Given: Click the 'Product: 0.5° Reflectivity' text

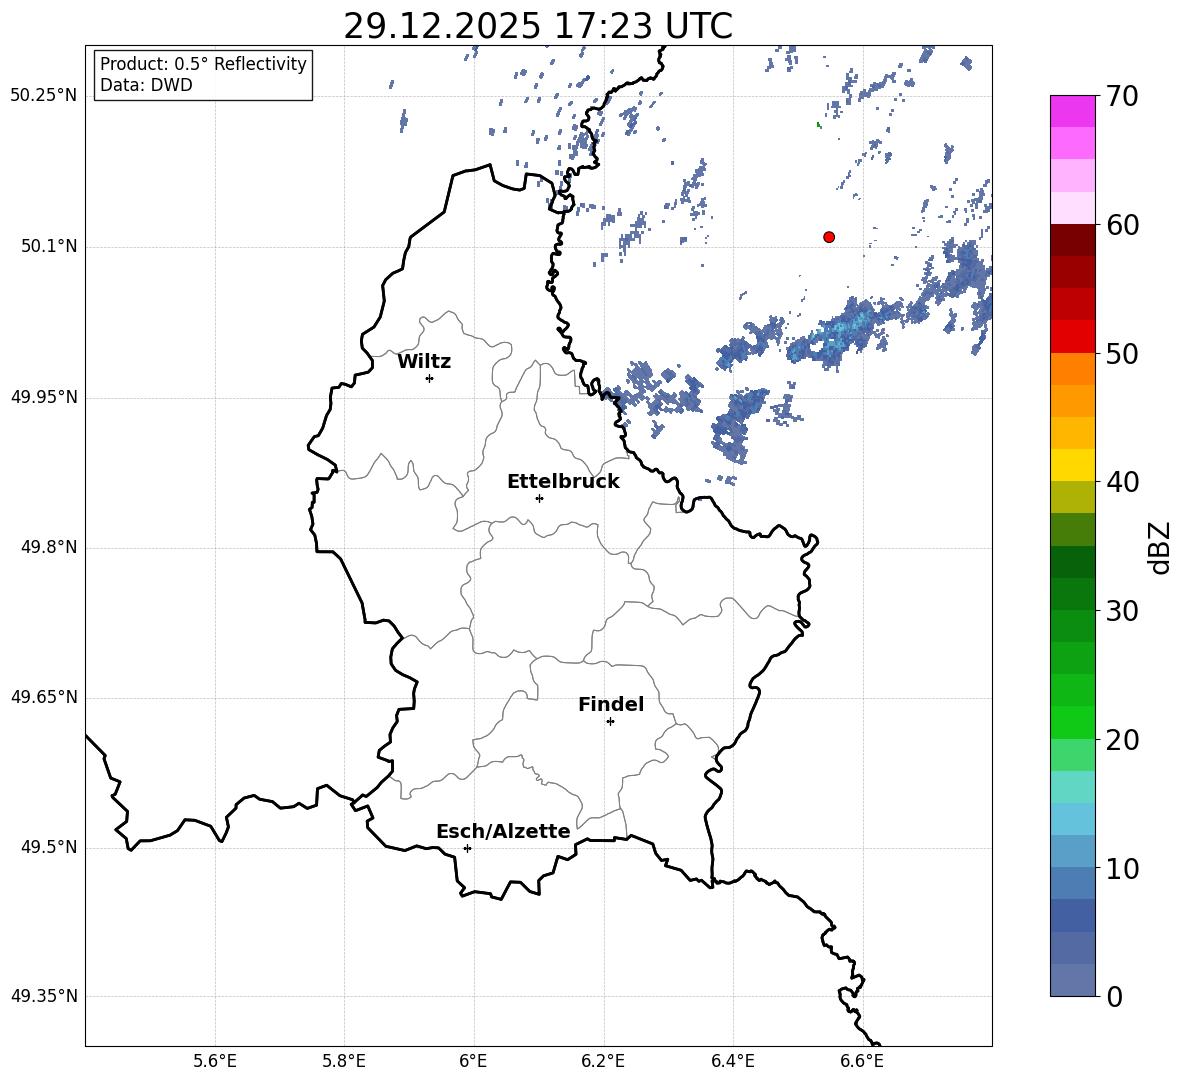Looking at the screenshot, I should pos(203,64).
